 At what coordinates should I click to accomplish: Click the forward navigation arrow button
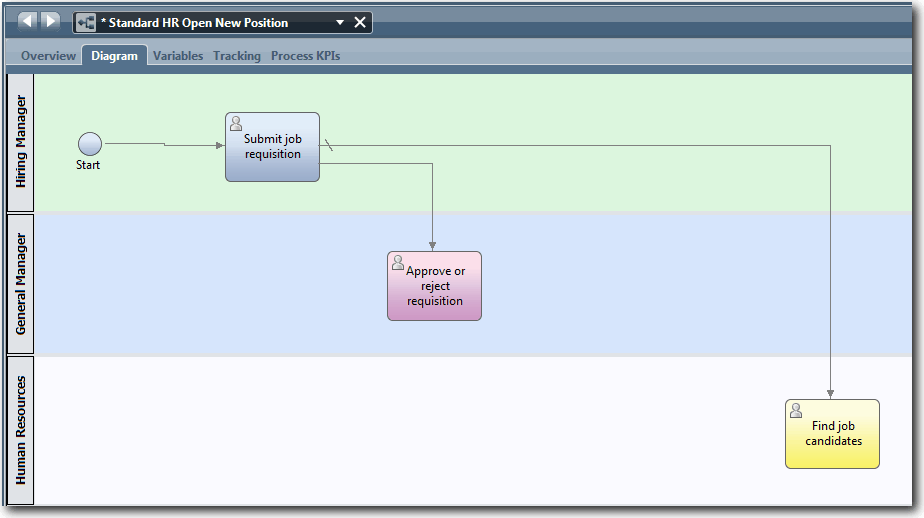coord(50,22)
